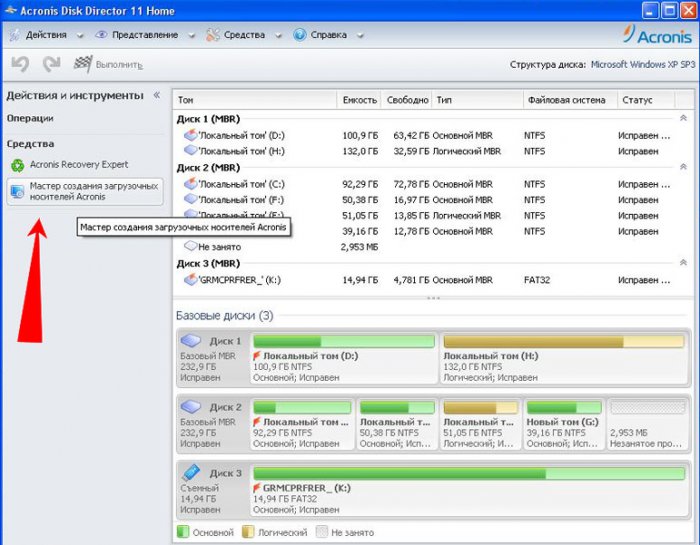Select volume icon of 'Локальный том' (D:)
This screenshot has width=700, height=545.
pos(191,134)
